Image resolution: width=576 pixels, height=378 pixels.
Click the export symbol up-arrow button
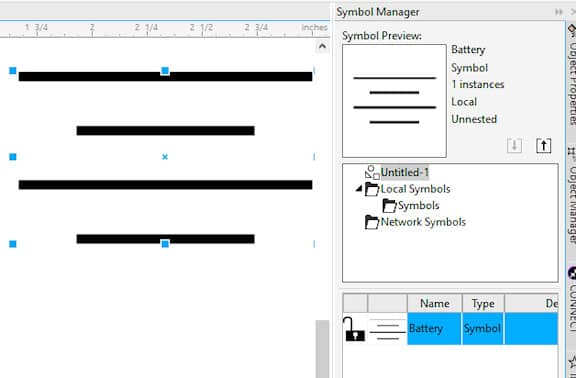coord(544,146)
